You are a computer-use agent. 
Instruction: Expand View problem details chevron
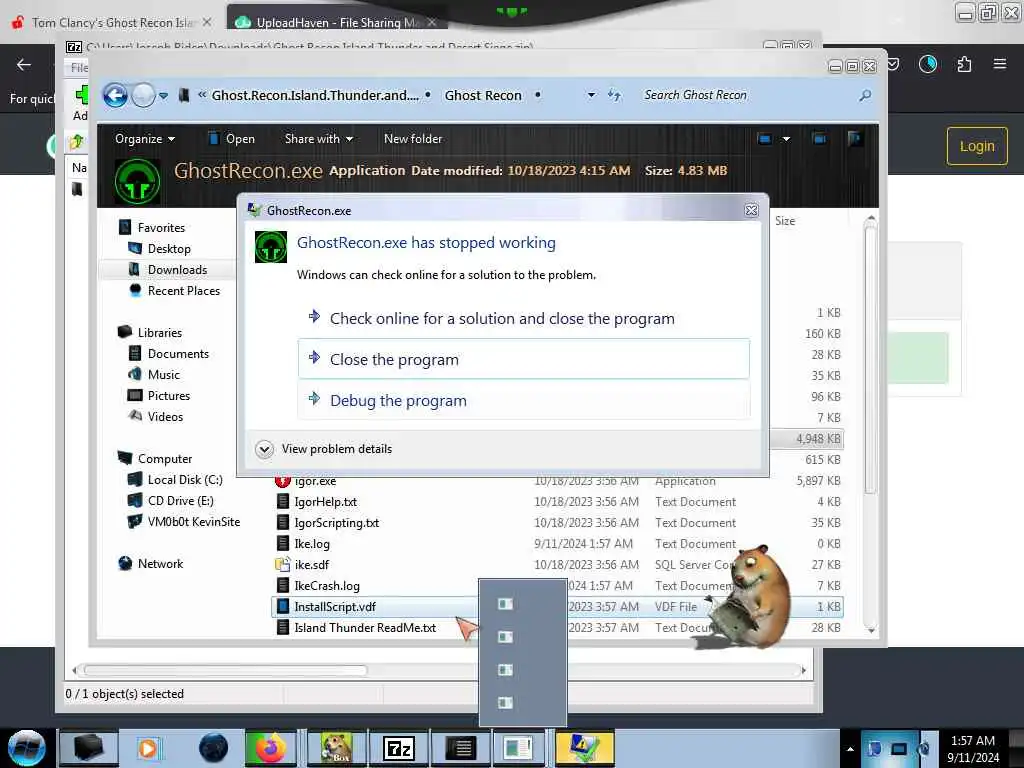pos(264,449)
